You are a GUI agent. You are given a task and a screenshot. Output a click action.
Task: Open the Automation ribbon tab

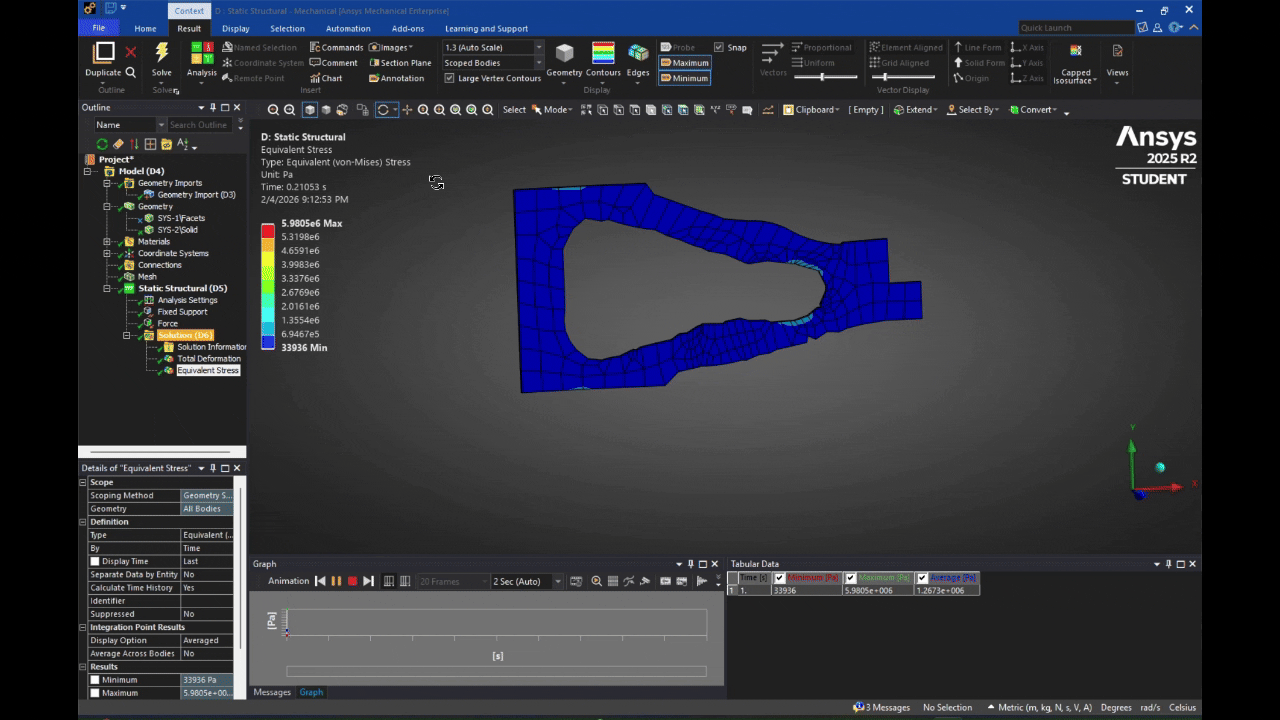[x=348, y=29]
